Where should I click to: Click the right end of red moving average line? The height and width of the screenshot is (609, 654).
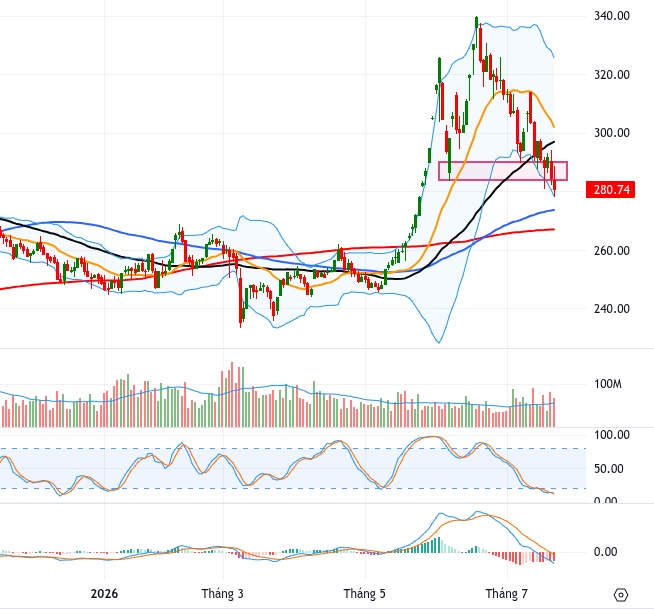tap(553, 229)
